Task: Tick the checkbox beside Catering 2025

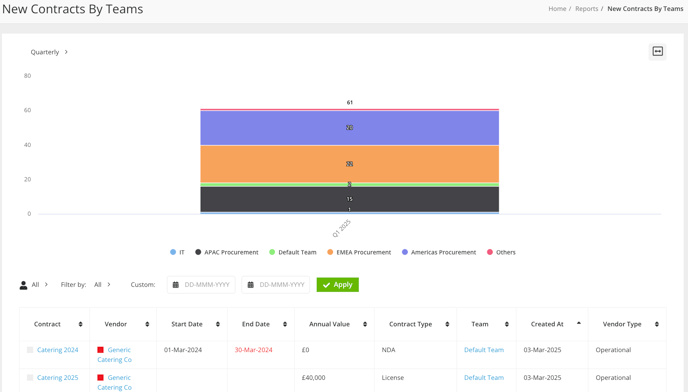Action: (30, 378)
